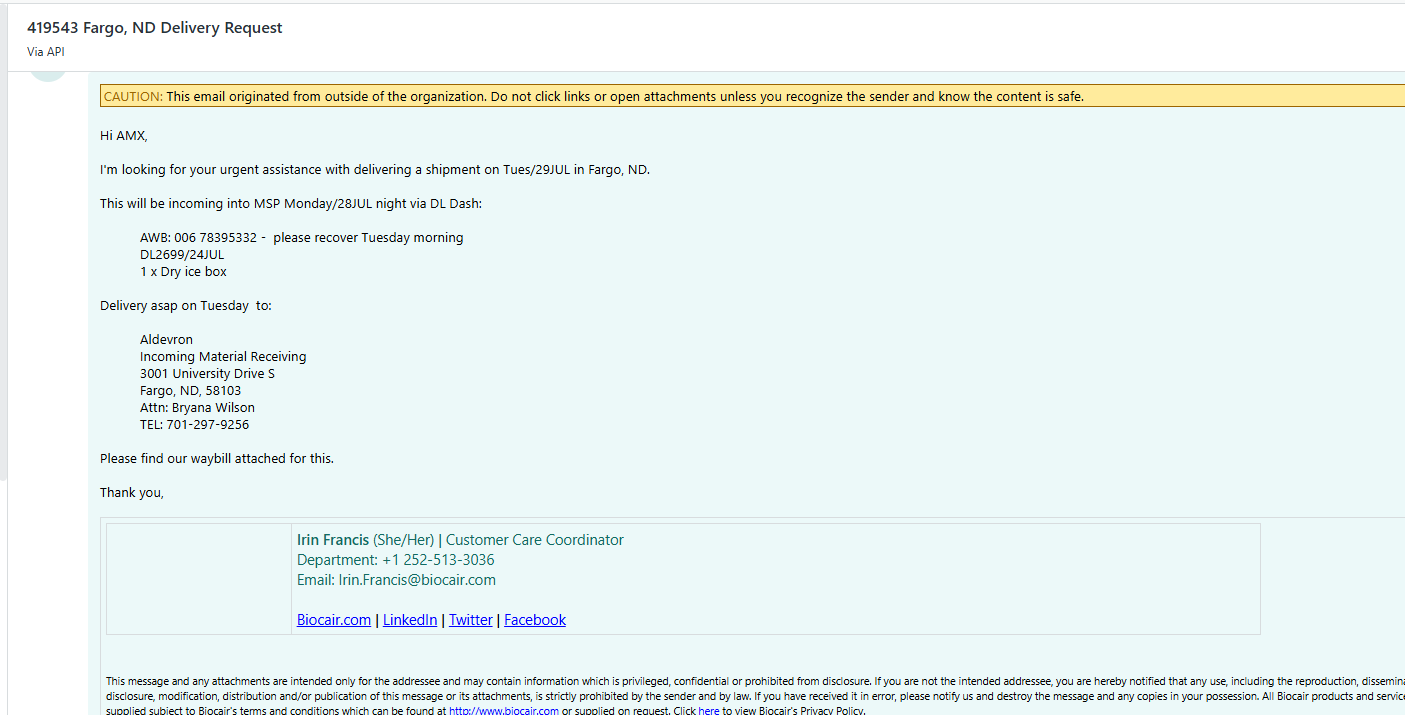The width and height of the screenshot is (1405, 715).
Task: Visit Biocair's LinkedIn page
Action: 410,619
